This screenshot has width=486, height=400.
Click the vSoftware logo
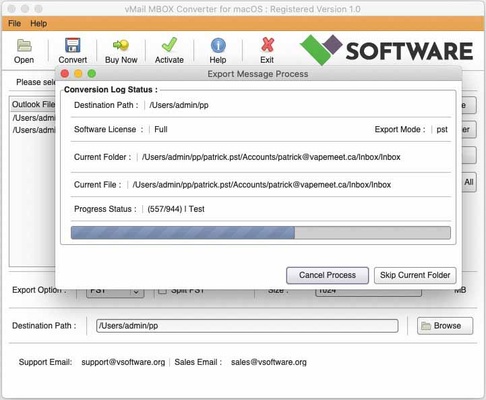click(387, 50)
